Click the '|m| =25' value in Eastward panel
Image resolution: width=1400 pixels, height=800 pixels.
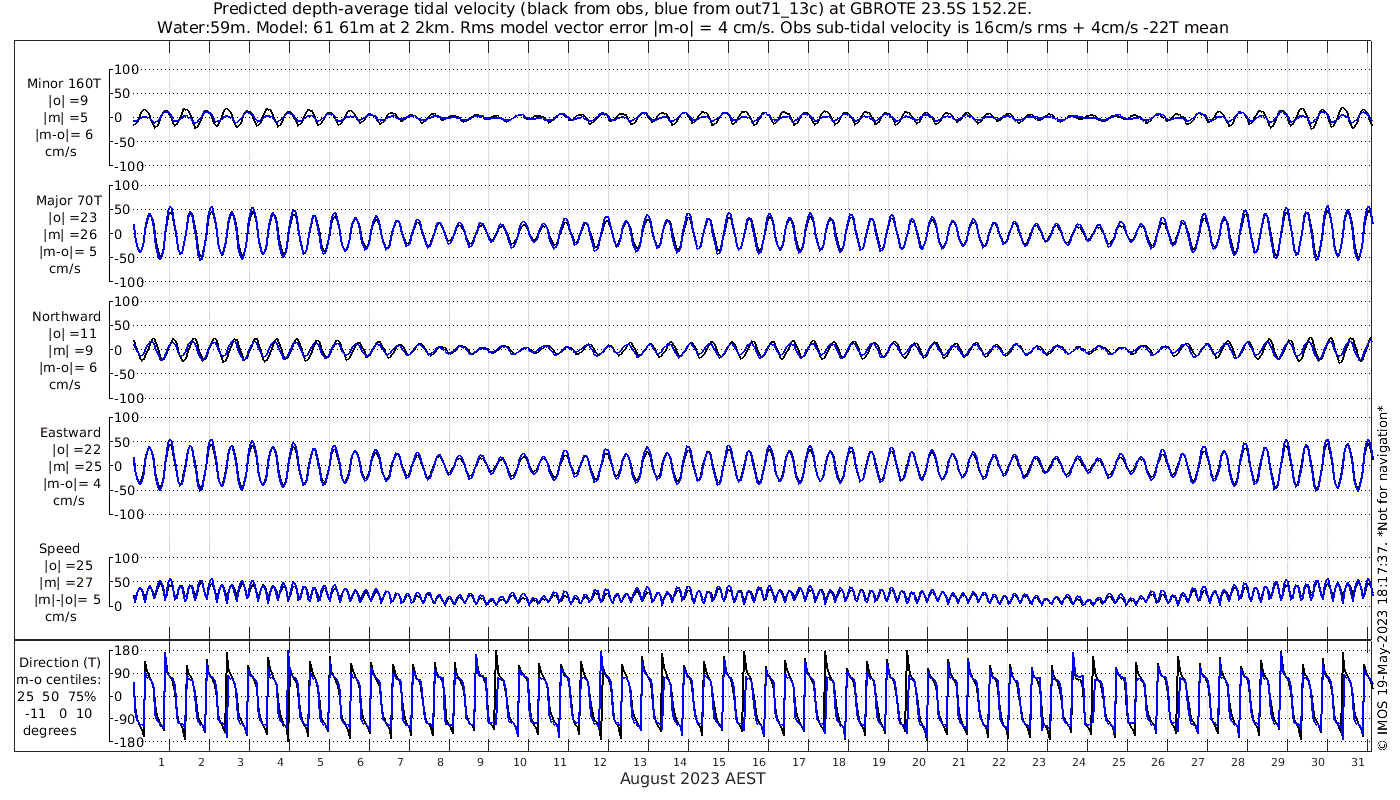coord(73,467)
